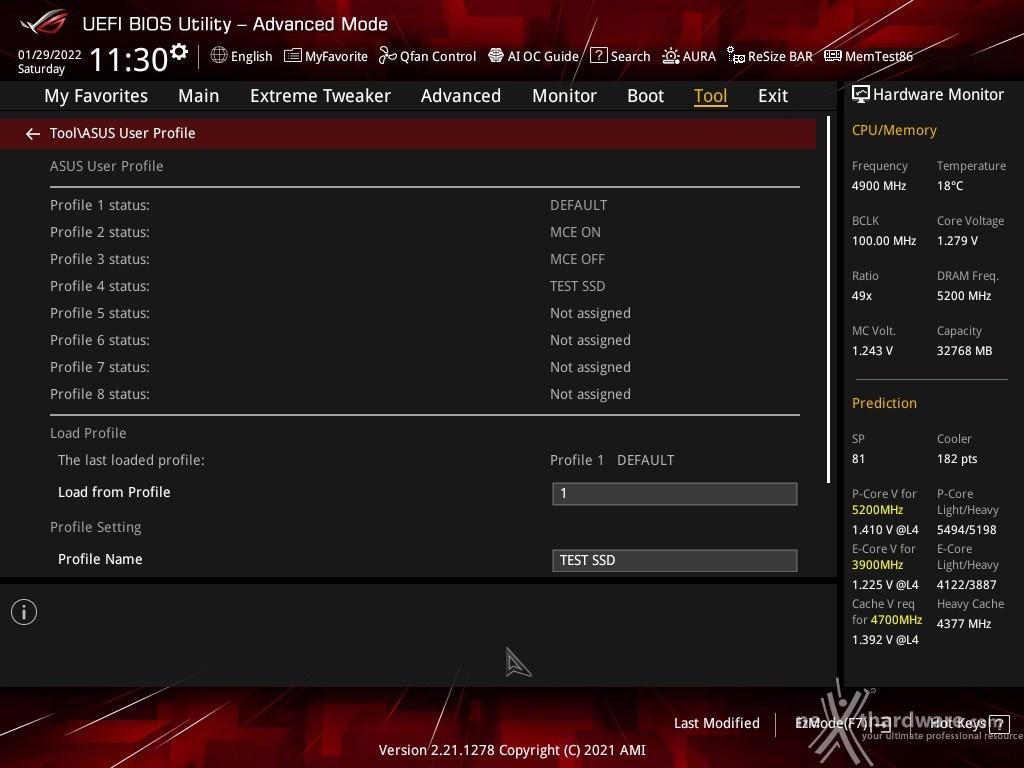The height and width of the screenshot is (768, 1024).
Task: Open Qfan Control fan icon
Action: pos(387,56)
